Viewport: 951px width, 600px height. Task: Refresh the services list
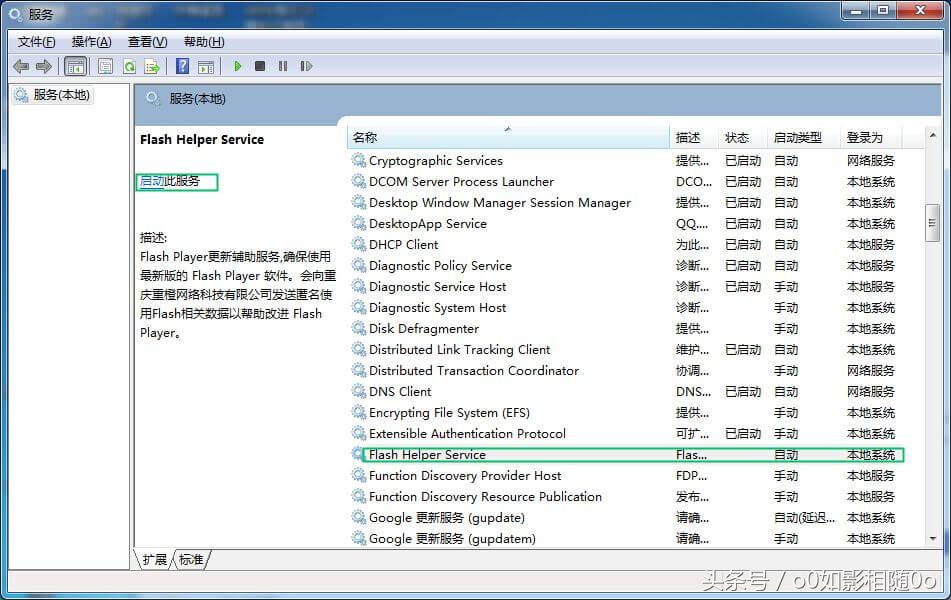128,66
